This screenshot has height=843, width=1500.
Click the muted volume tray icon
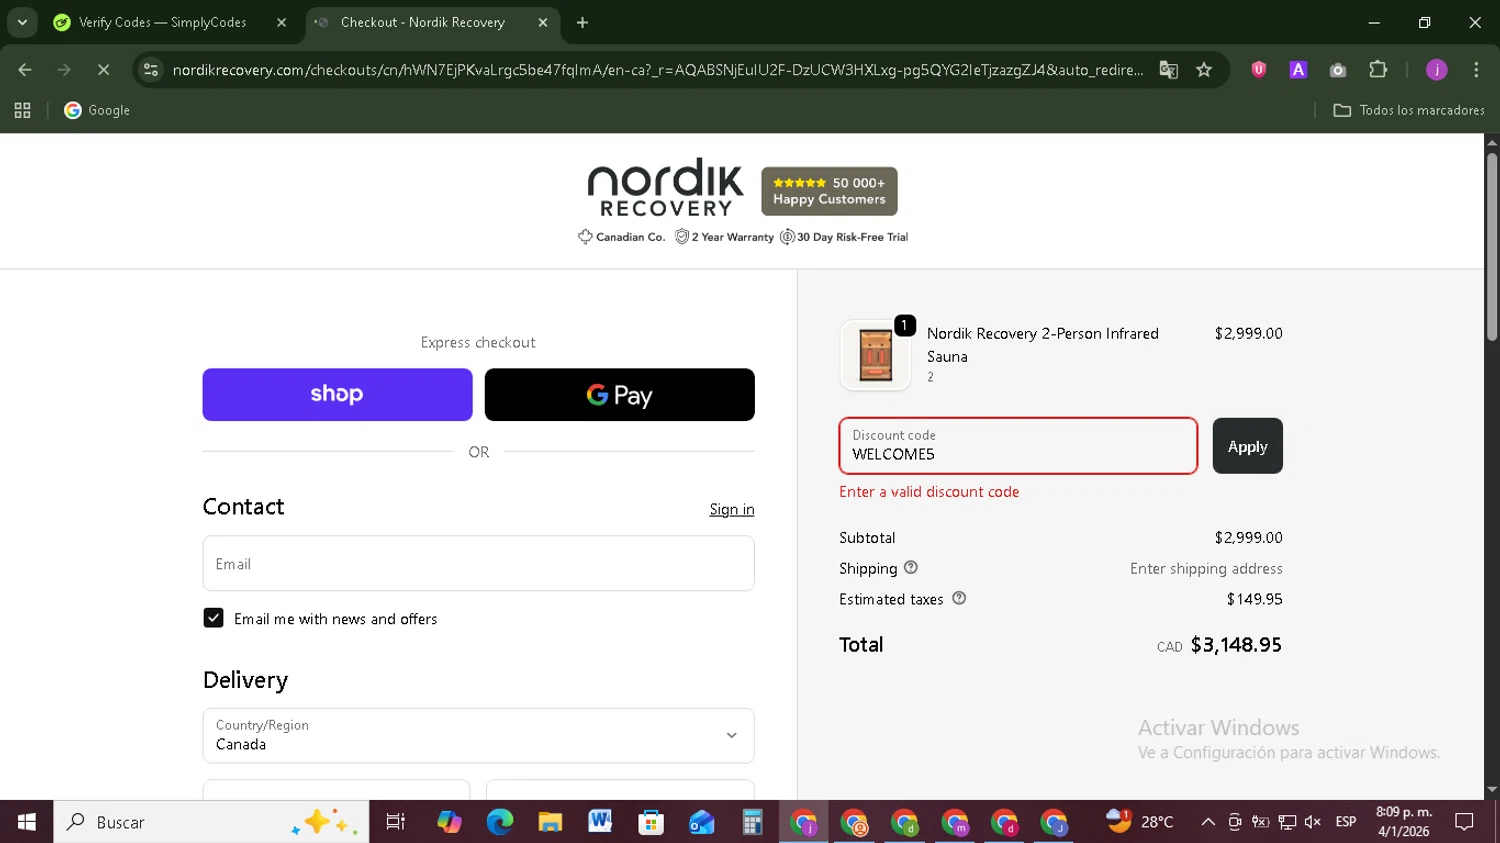pyautogui.click(x=1313, y=822)
